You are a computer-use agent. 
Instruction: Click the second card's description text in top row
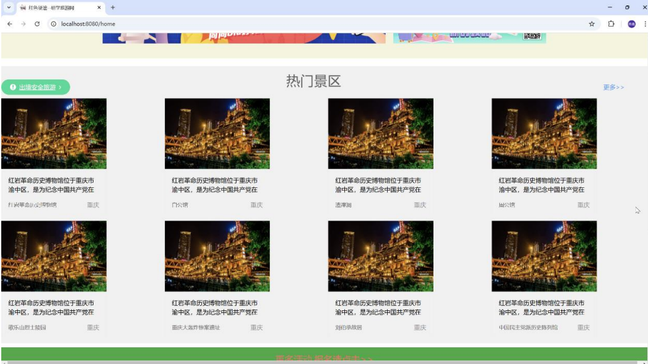point(214,185)
